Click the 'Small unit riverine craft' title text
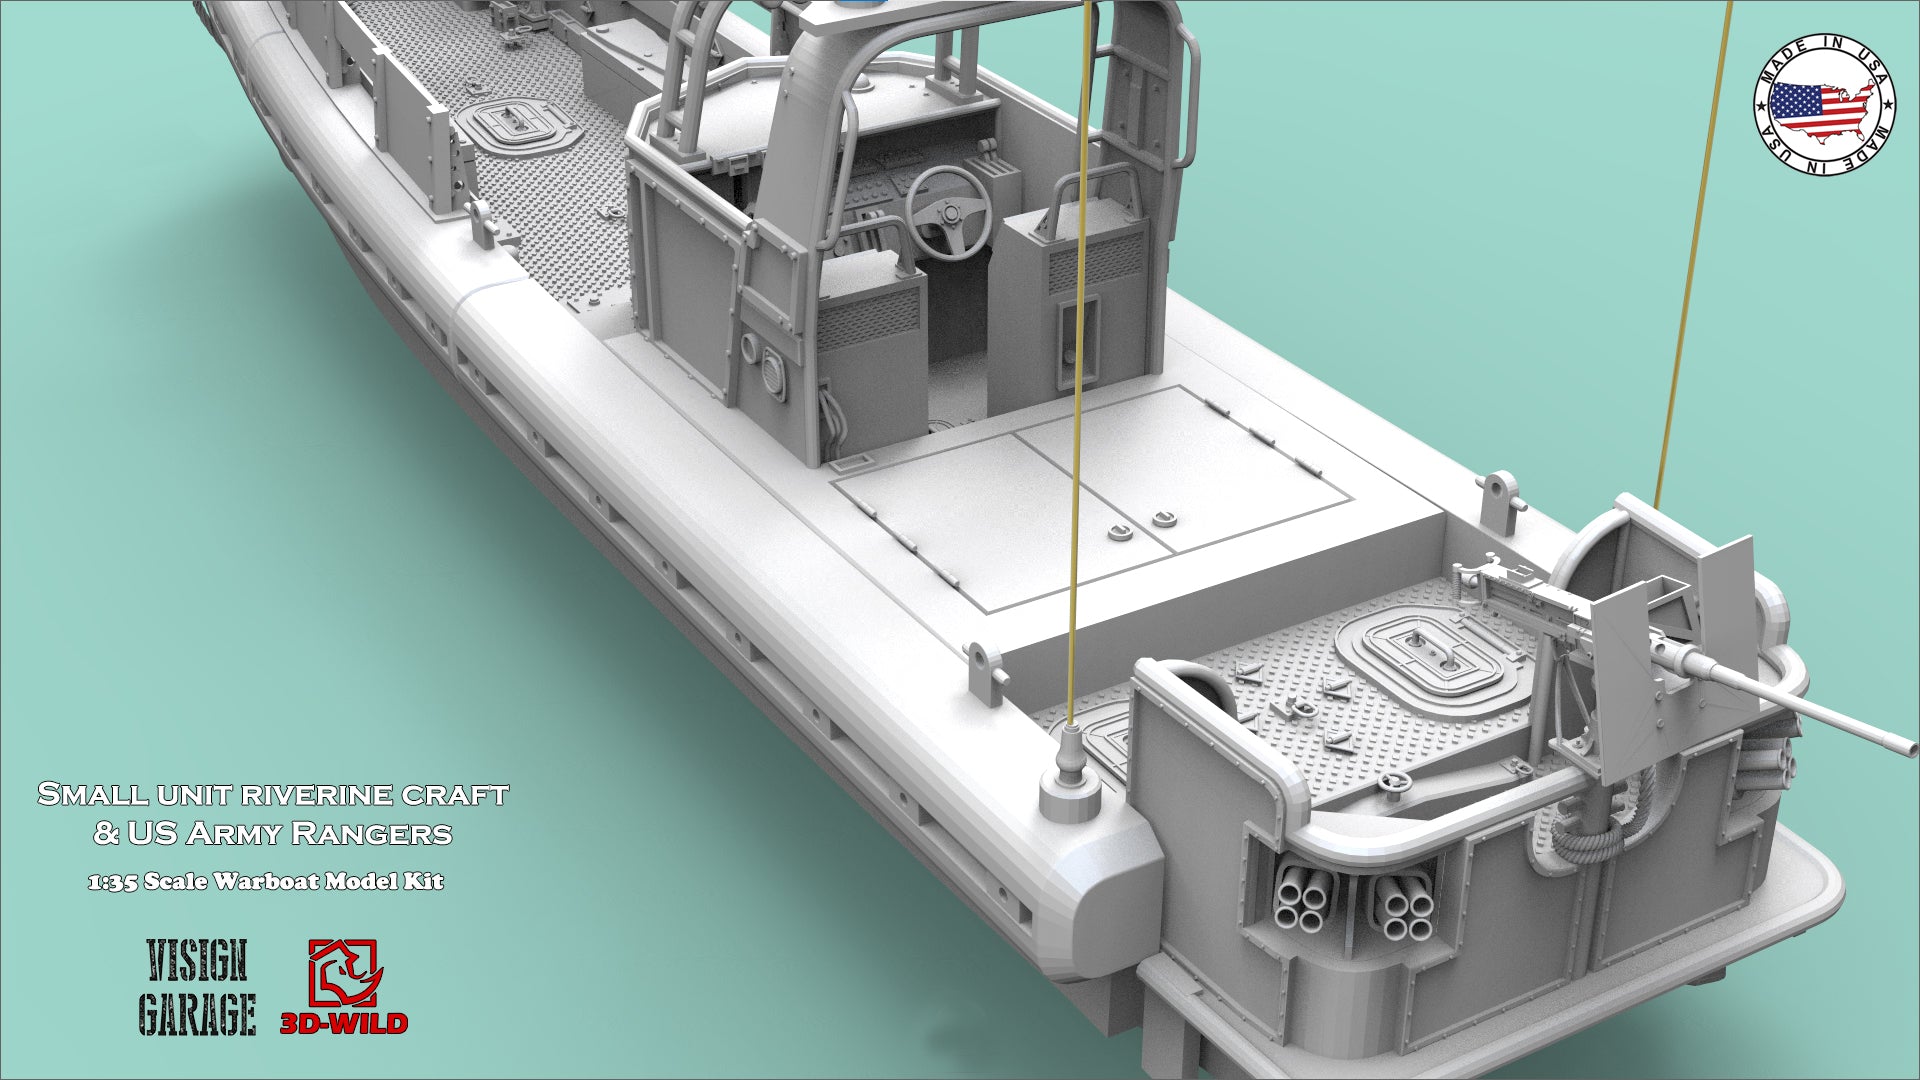 [x=273, y=795]
